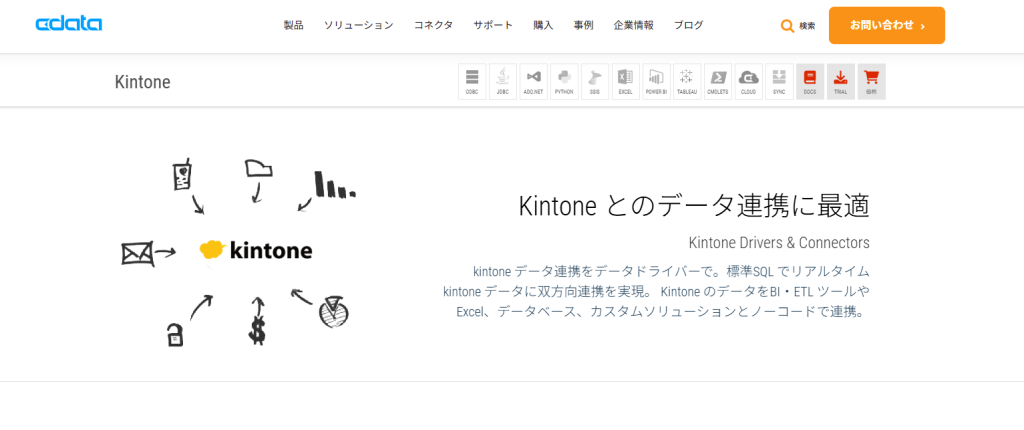
Task: Click the heading Kintone とのデータ連携に最適
Action: [694, 206]
